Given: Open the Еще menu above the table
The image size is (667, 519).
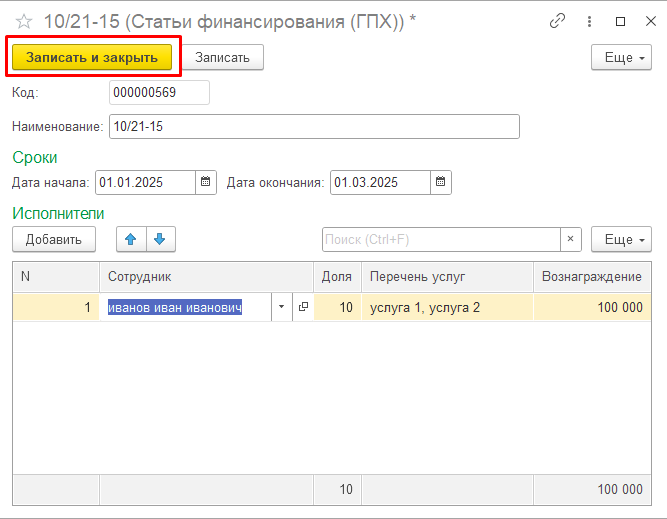Looking at the screenshot, I should click(x=622, y=240).
